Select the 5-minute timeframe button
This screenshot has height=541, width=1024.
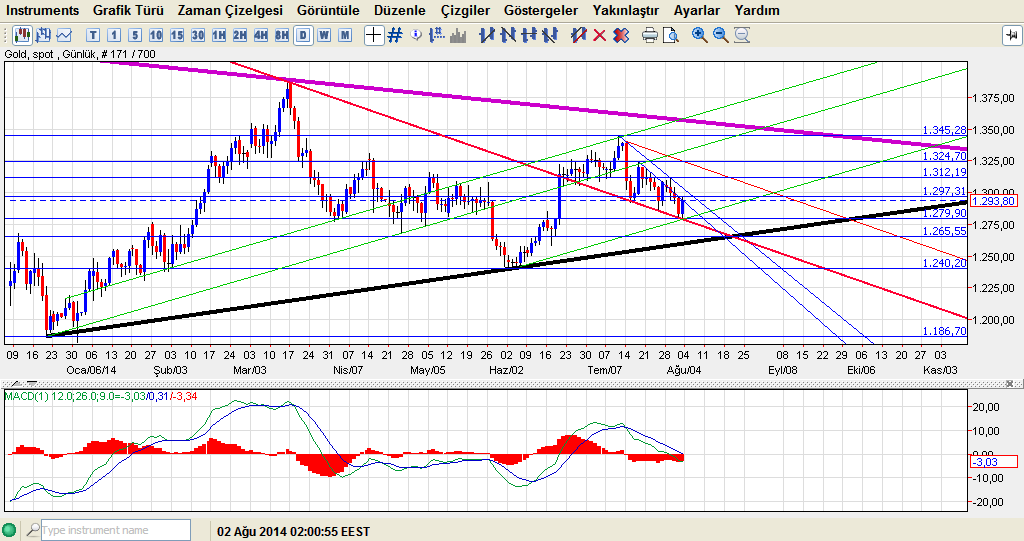click(x=135, y=35)
